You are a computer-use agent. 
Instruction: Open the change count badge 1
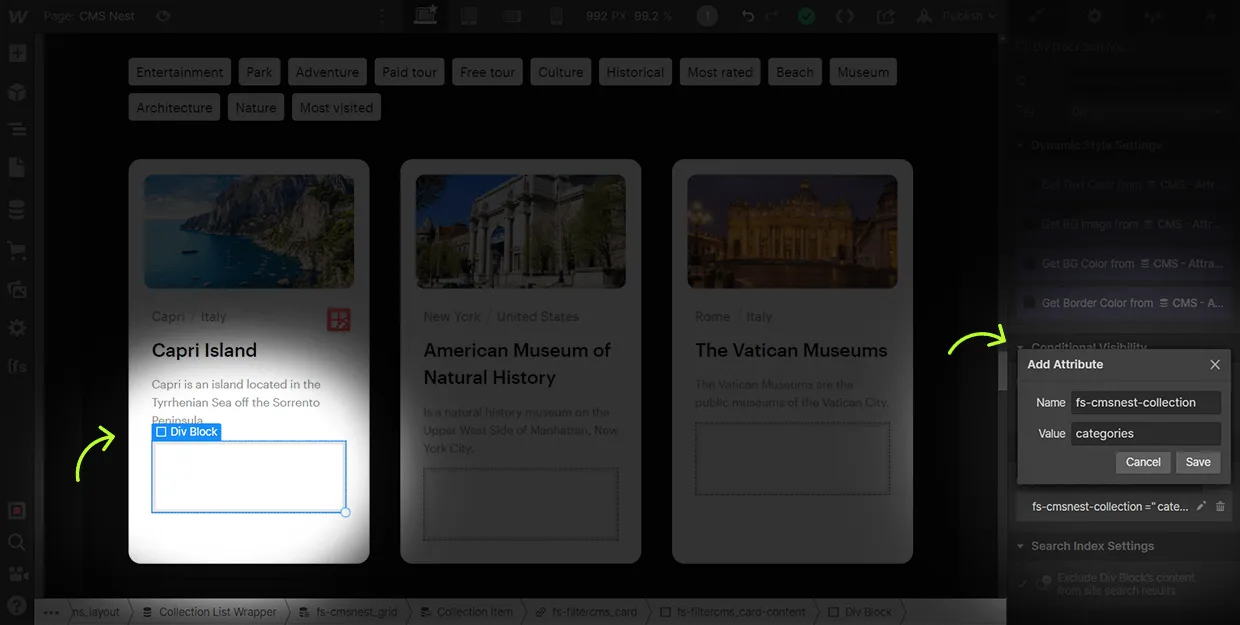click(707, 16)
